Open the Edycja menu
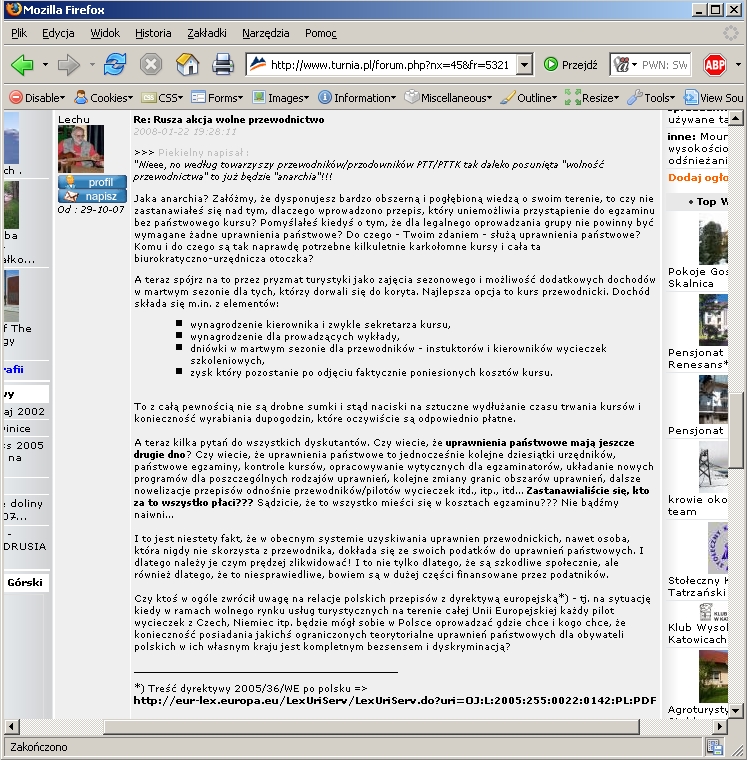The image size is (747, 760). tap(58, 33)
